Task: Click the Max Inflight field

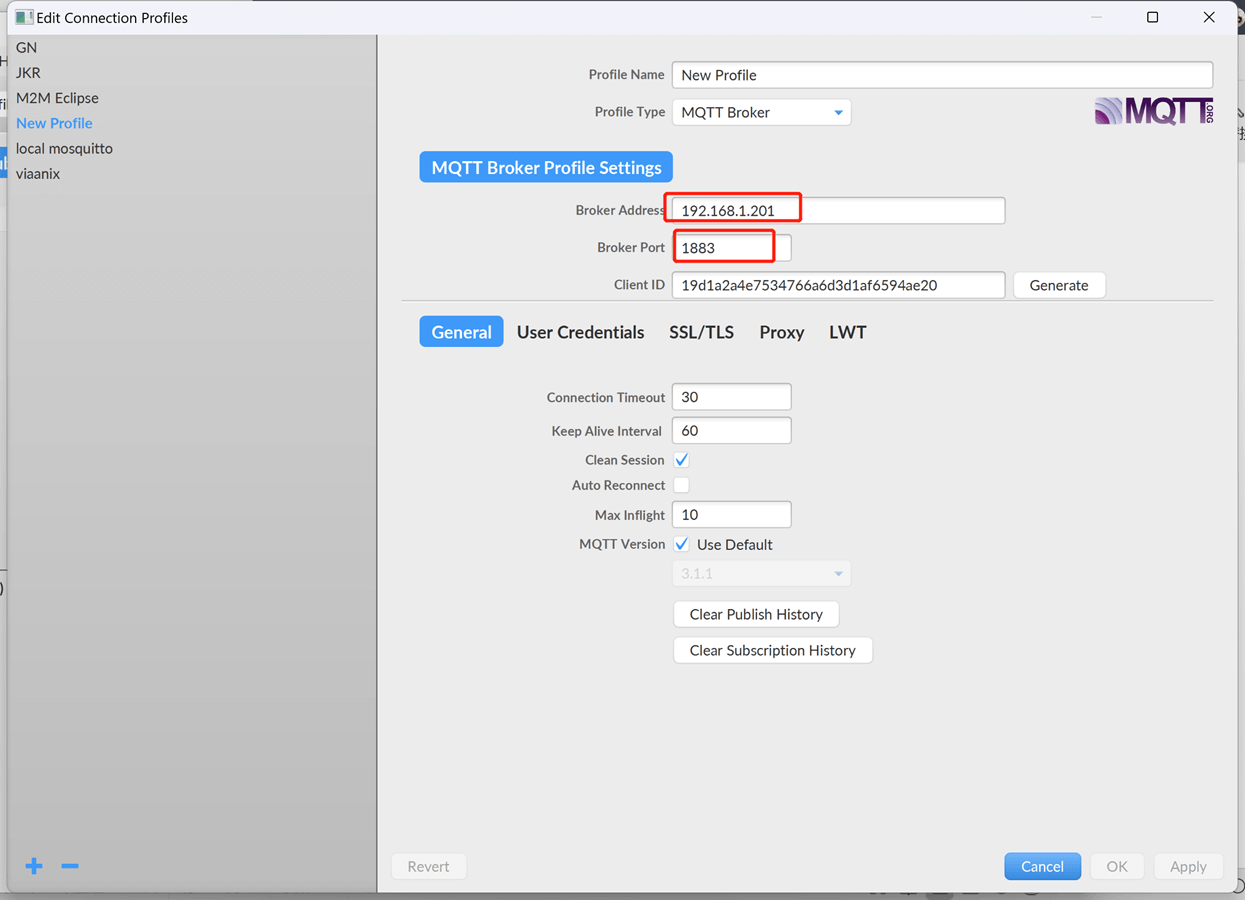Action: 731,514
